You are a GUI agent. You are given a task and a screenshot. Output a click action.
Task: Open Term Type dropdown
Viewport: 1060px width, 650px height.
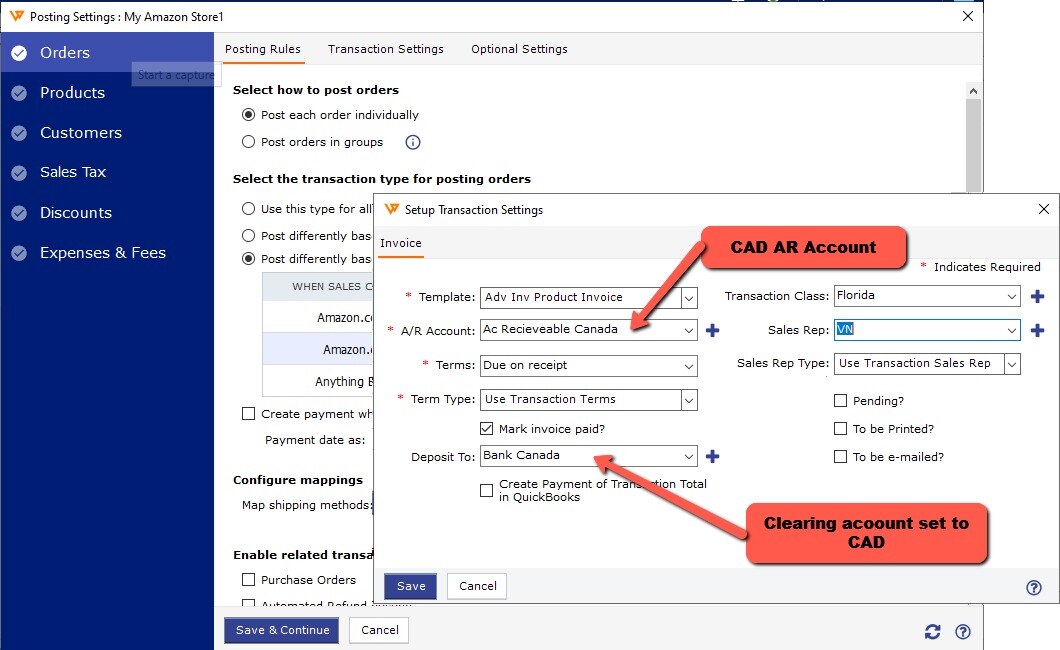(x=689, y=399)
